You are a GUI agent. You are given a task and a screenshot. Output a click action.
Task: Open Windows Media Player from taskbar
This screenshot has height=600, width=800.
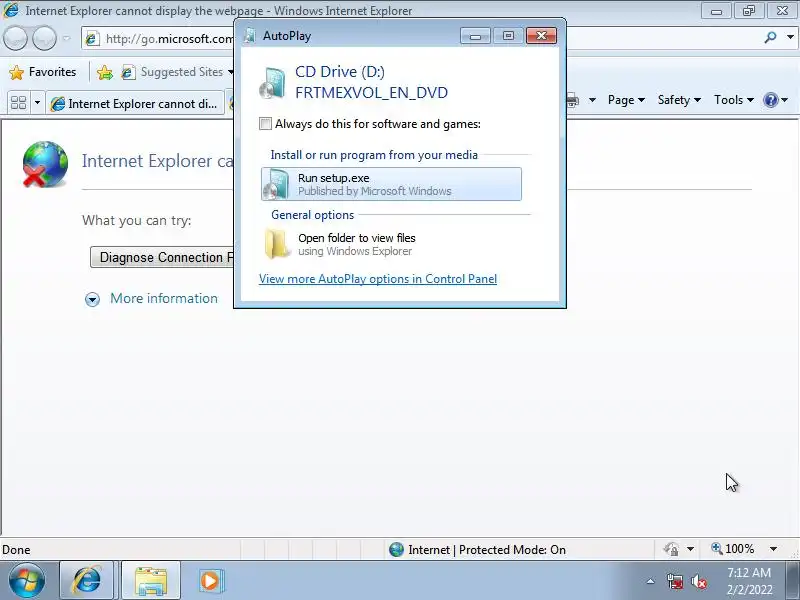tap(210, 581)
